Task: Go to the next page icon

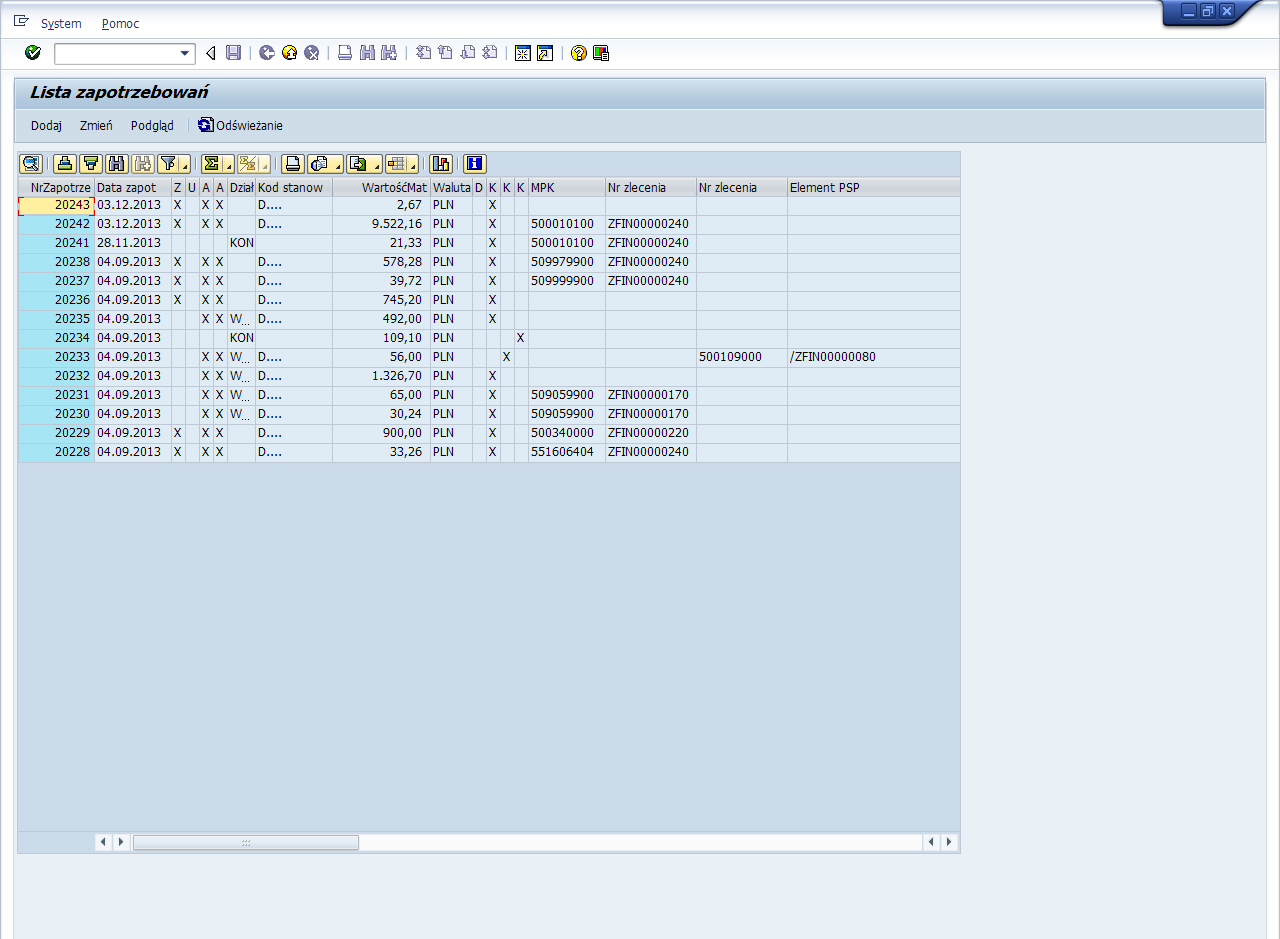Action: (x=467, y=53)
